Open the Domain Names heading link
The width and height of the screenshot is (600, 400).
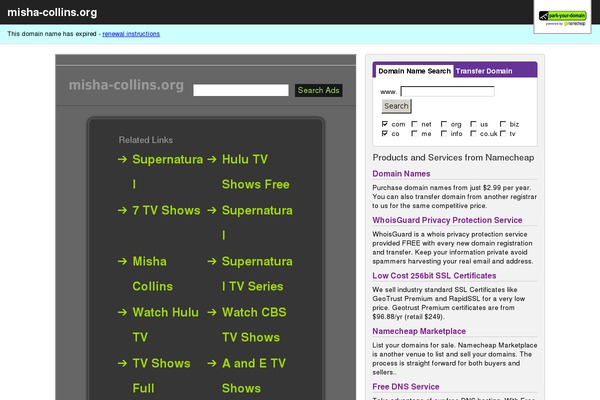coord(401,174)
